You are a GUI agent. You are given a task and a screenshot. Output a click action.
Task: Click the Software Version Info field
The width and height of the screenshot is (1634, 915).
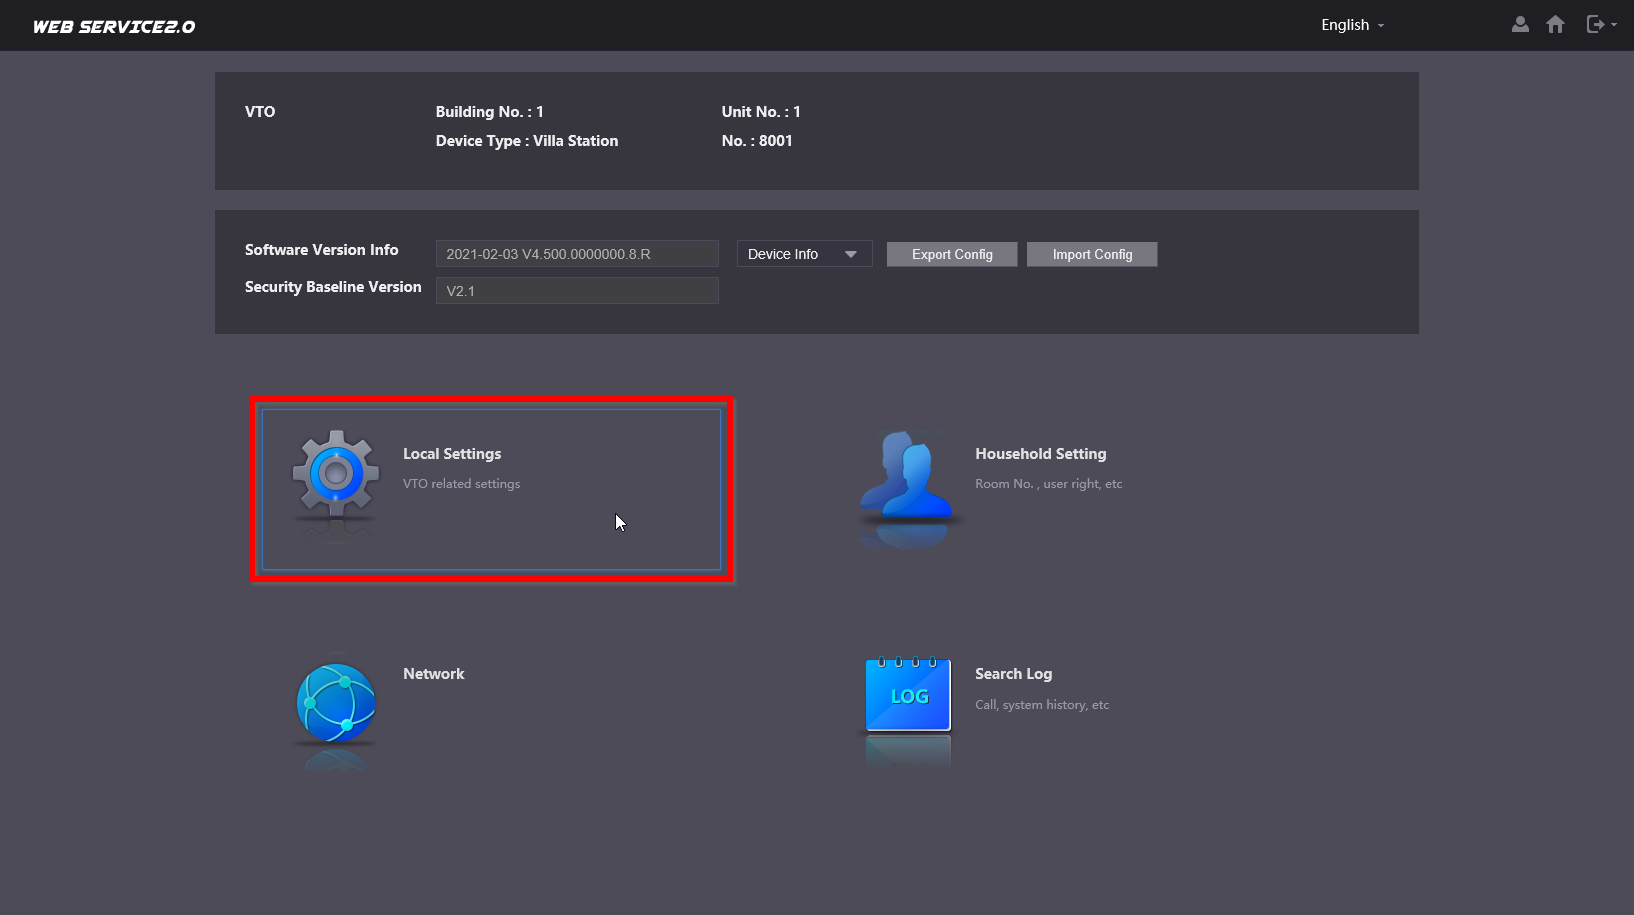[x=577, y=254]
